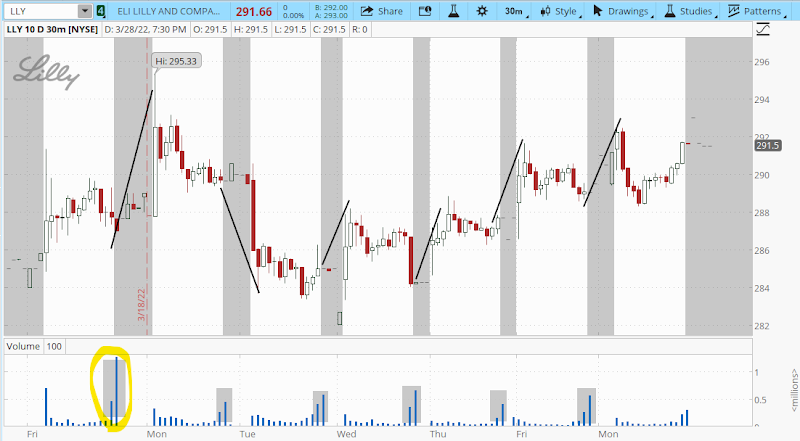Click the 3/18/22 dashed red date marker
The width and height of the screenshot is (800, 441).
tap(142, 305)
